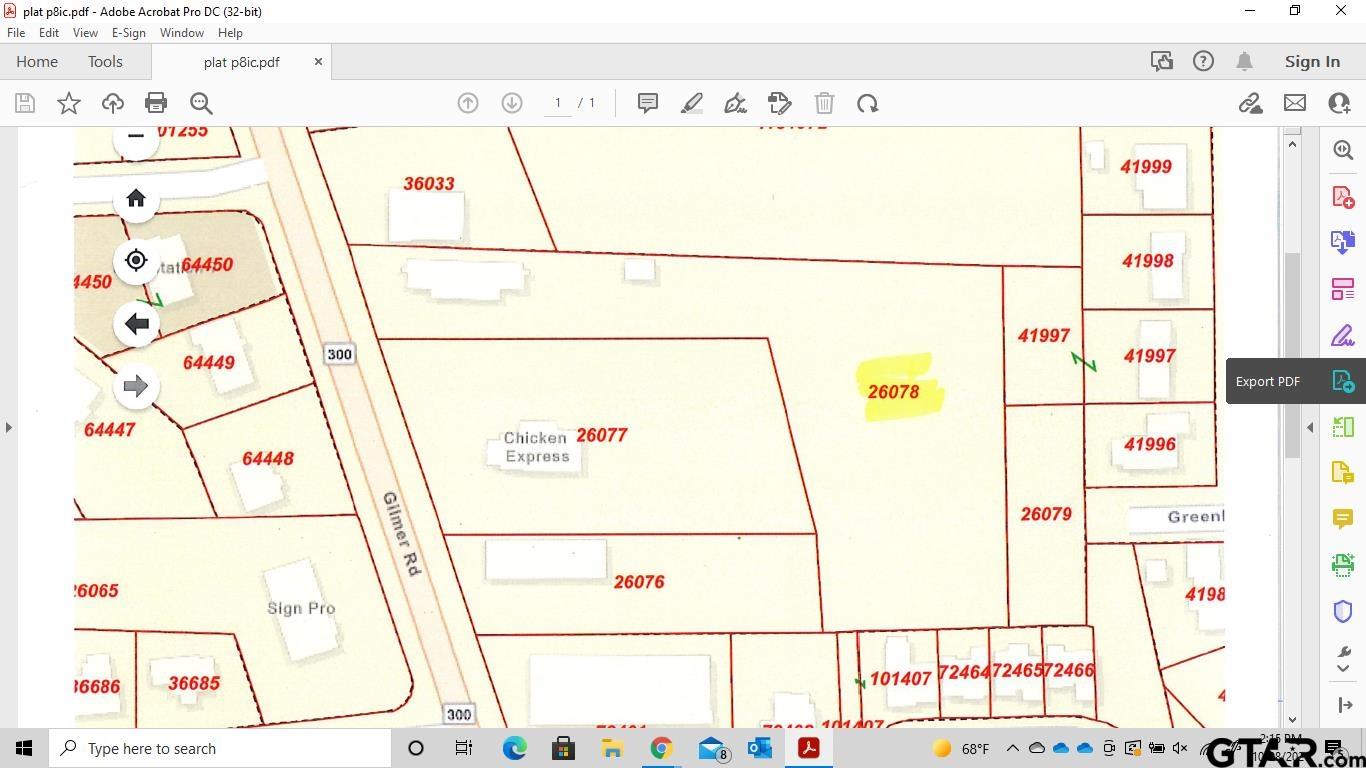Show hidden system tray icons chevron

[x=1012, y=748]
